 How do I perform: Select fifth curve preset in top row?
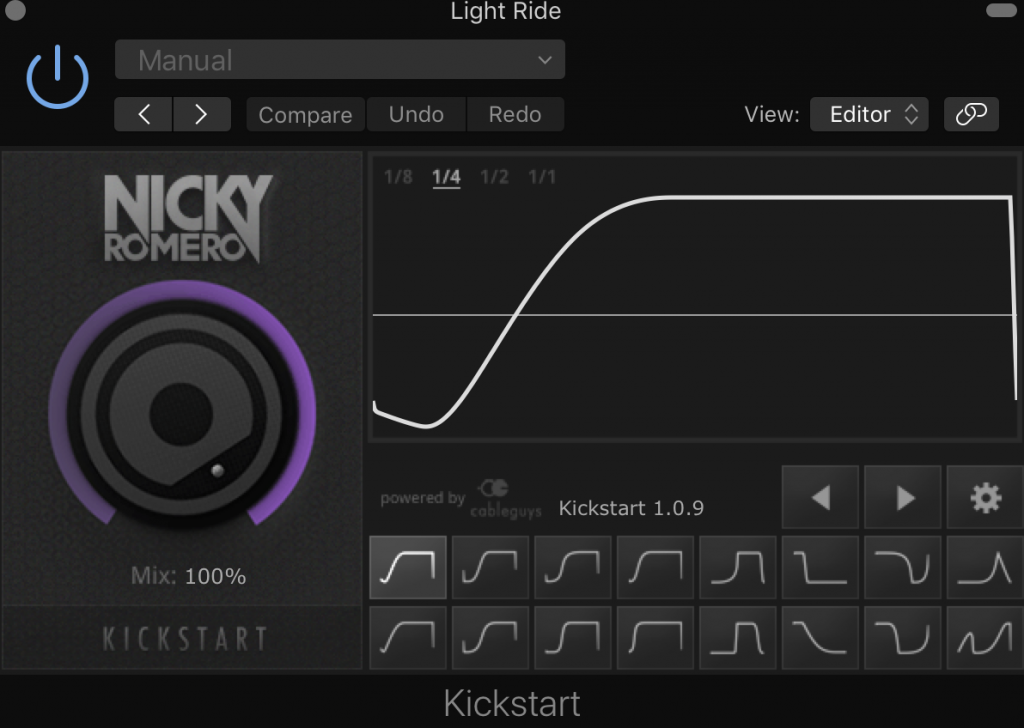click(x=738, y=567)
